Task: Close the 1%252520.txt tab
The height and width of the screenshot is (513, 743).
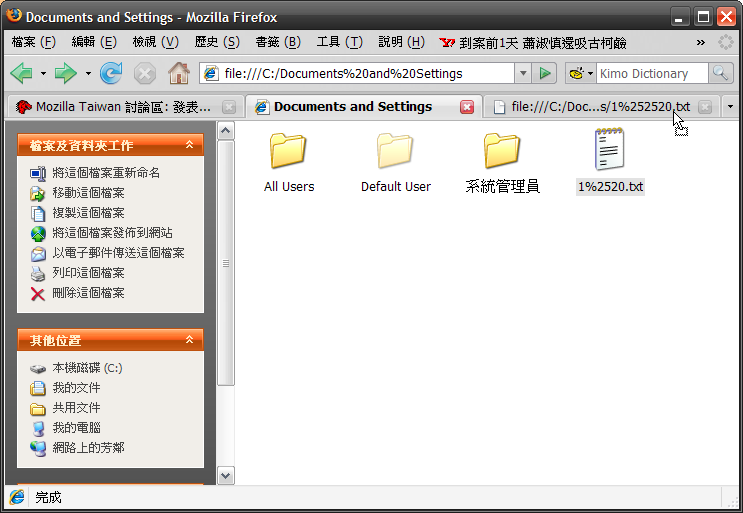Action: [705, 107]
